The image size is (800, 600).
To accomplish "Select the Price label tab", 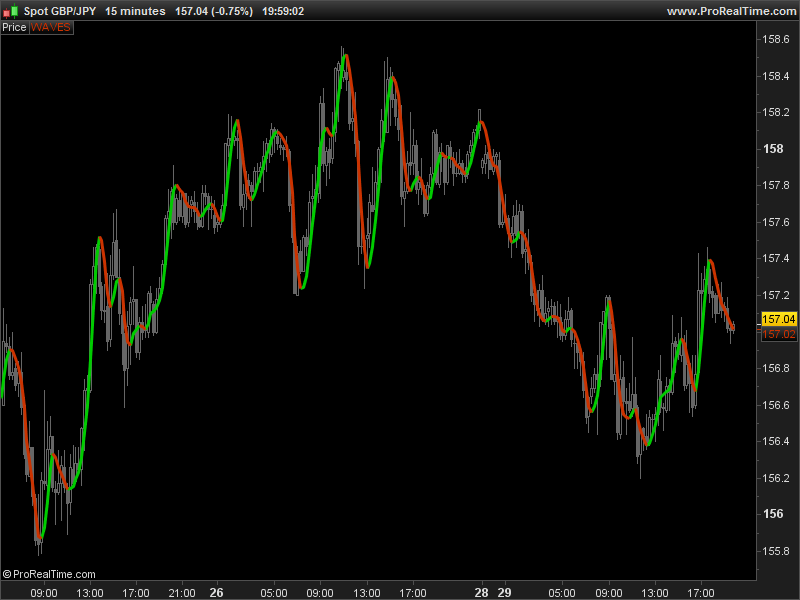I will tap(14, 28).
